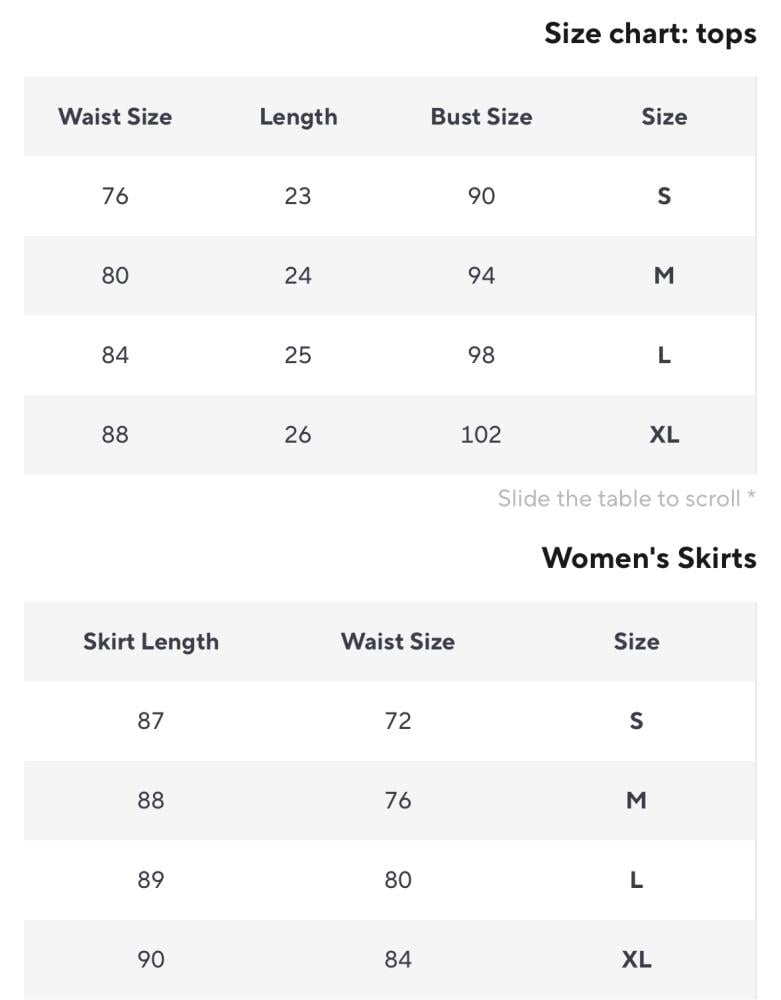Image resolution: width=781 pixels, height=1000 pixels.
Task: Click the Size header in tops table
Action: pos(664,117)
